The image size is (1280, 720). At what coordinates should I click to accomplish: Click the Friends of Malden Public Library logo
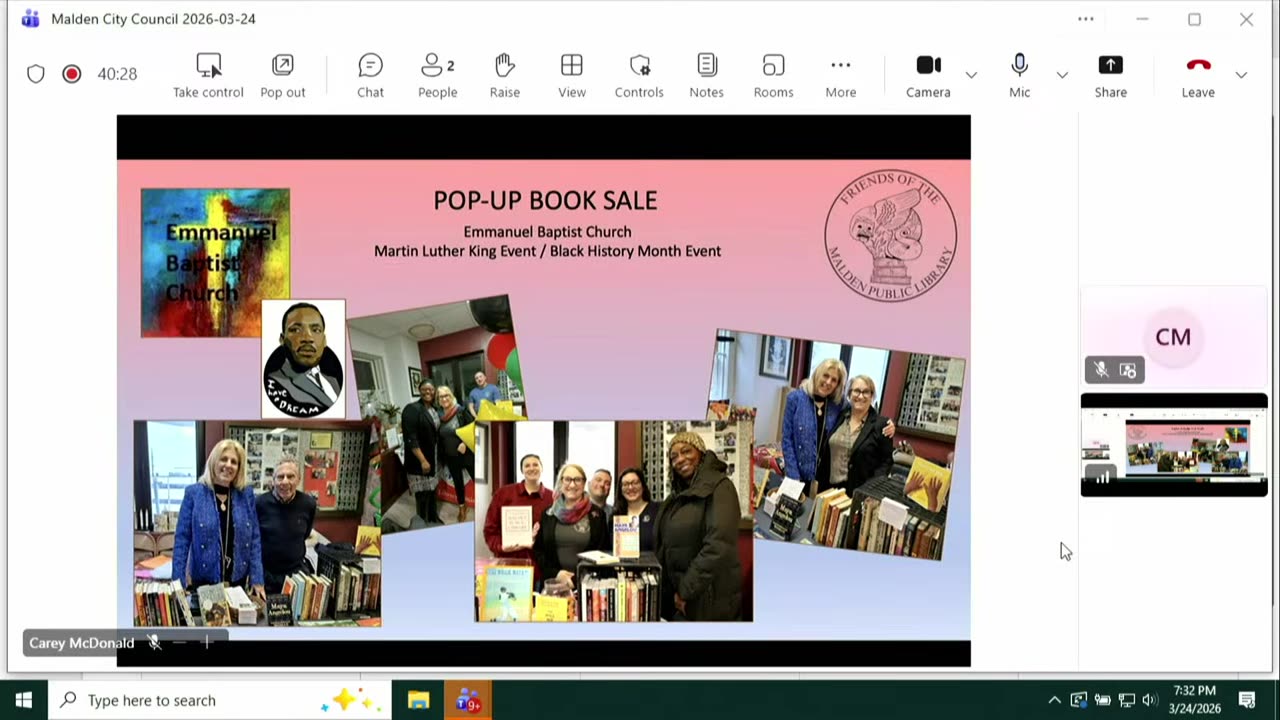[x=890, y=236]
